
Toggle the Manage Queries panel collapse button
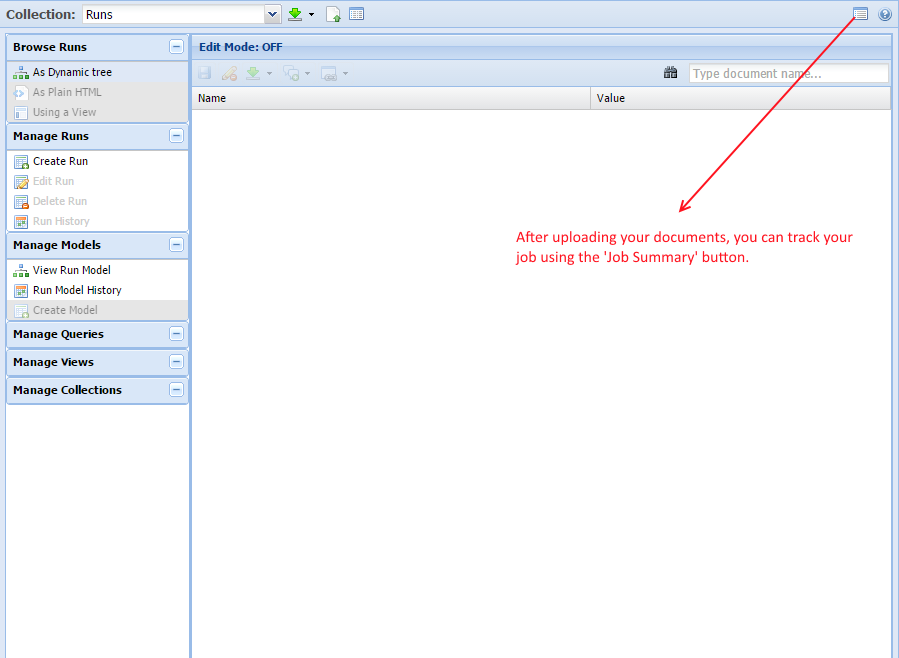pyautogui.click(x=177, y=334)
